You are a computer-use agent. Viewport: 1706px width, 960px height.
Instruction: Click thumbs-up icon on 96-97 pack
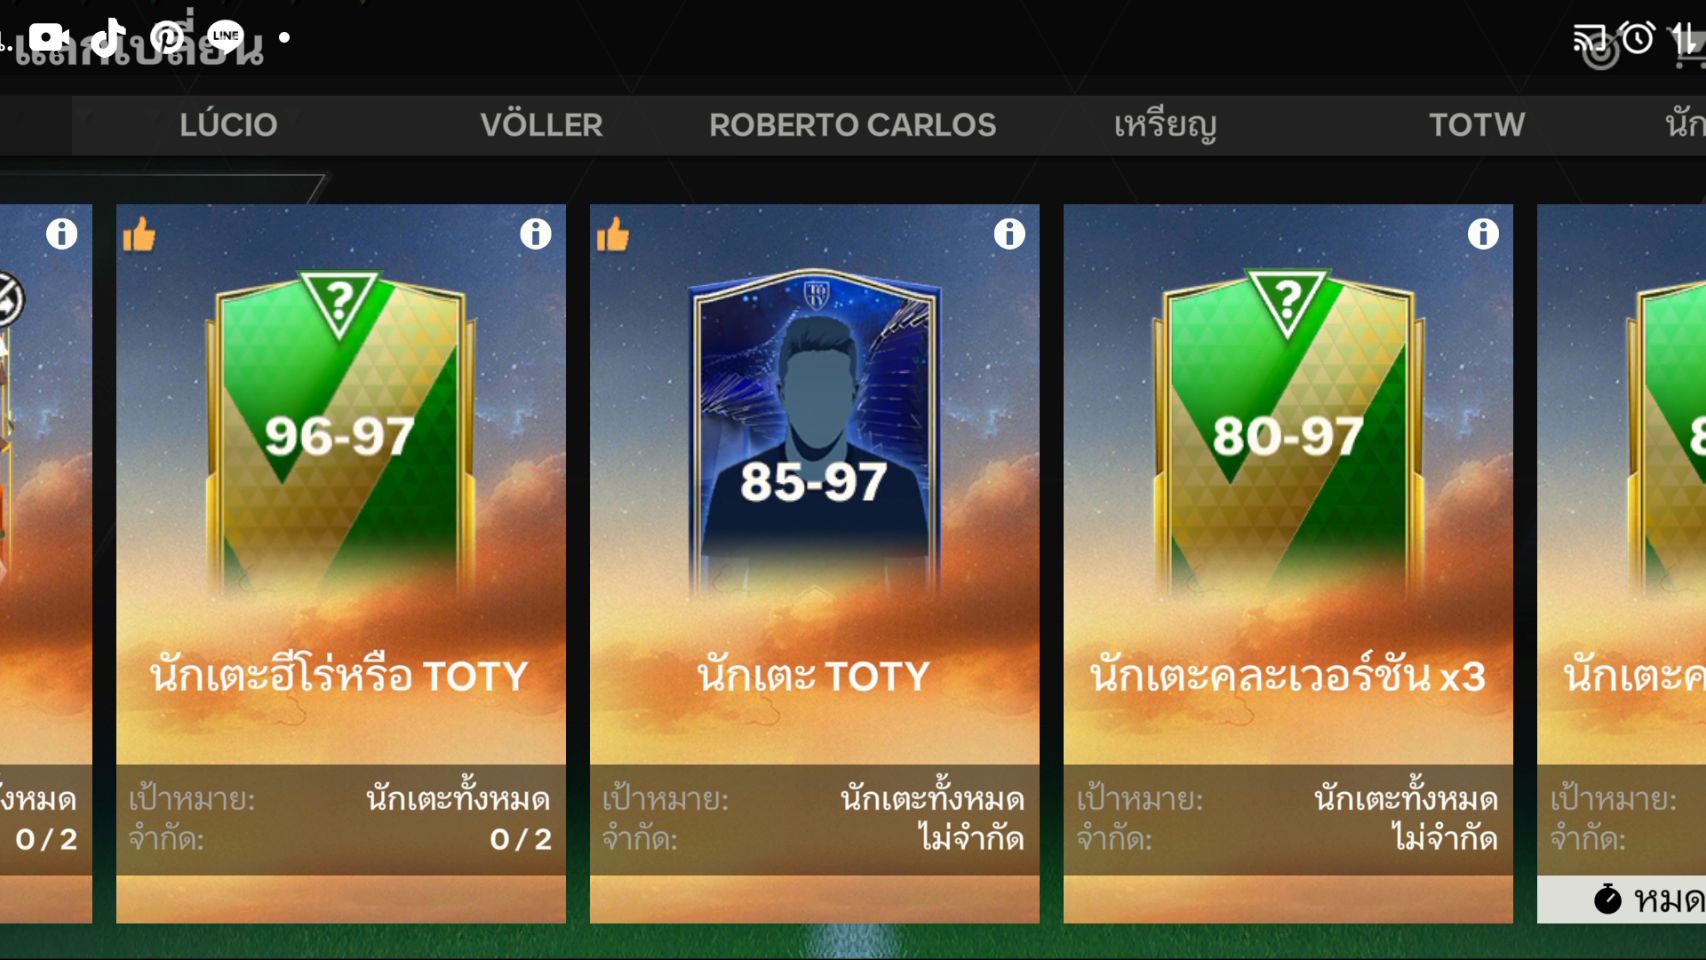pyautogui.click(x=139, y=235)
